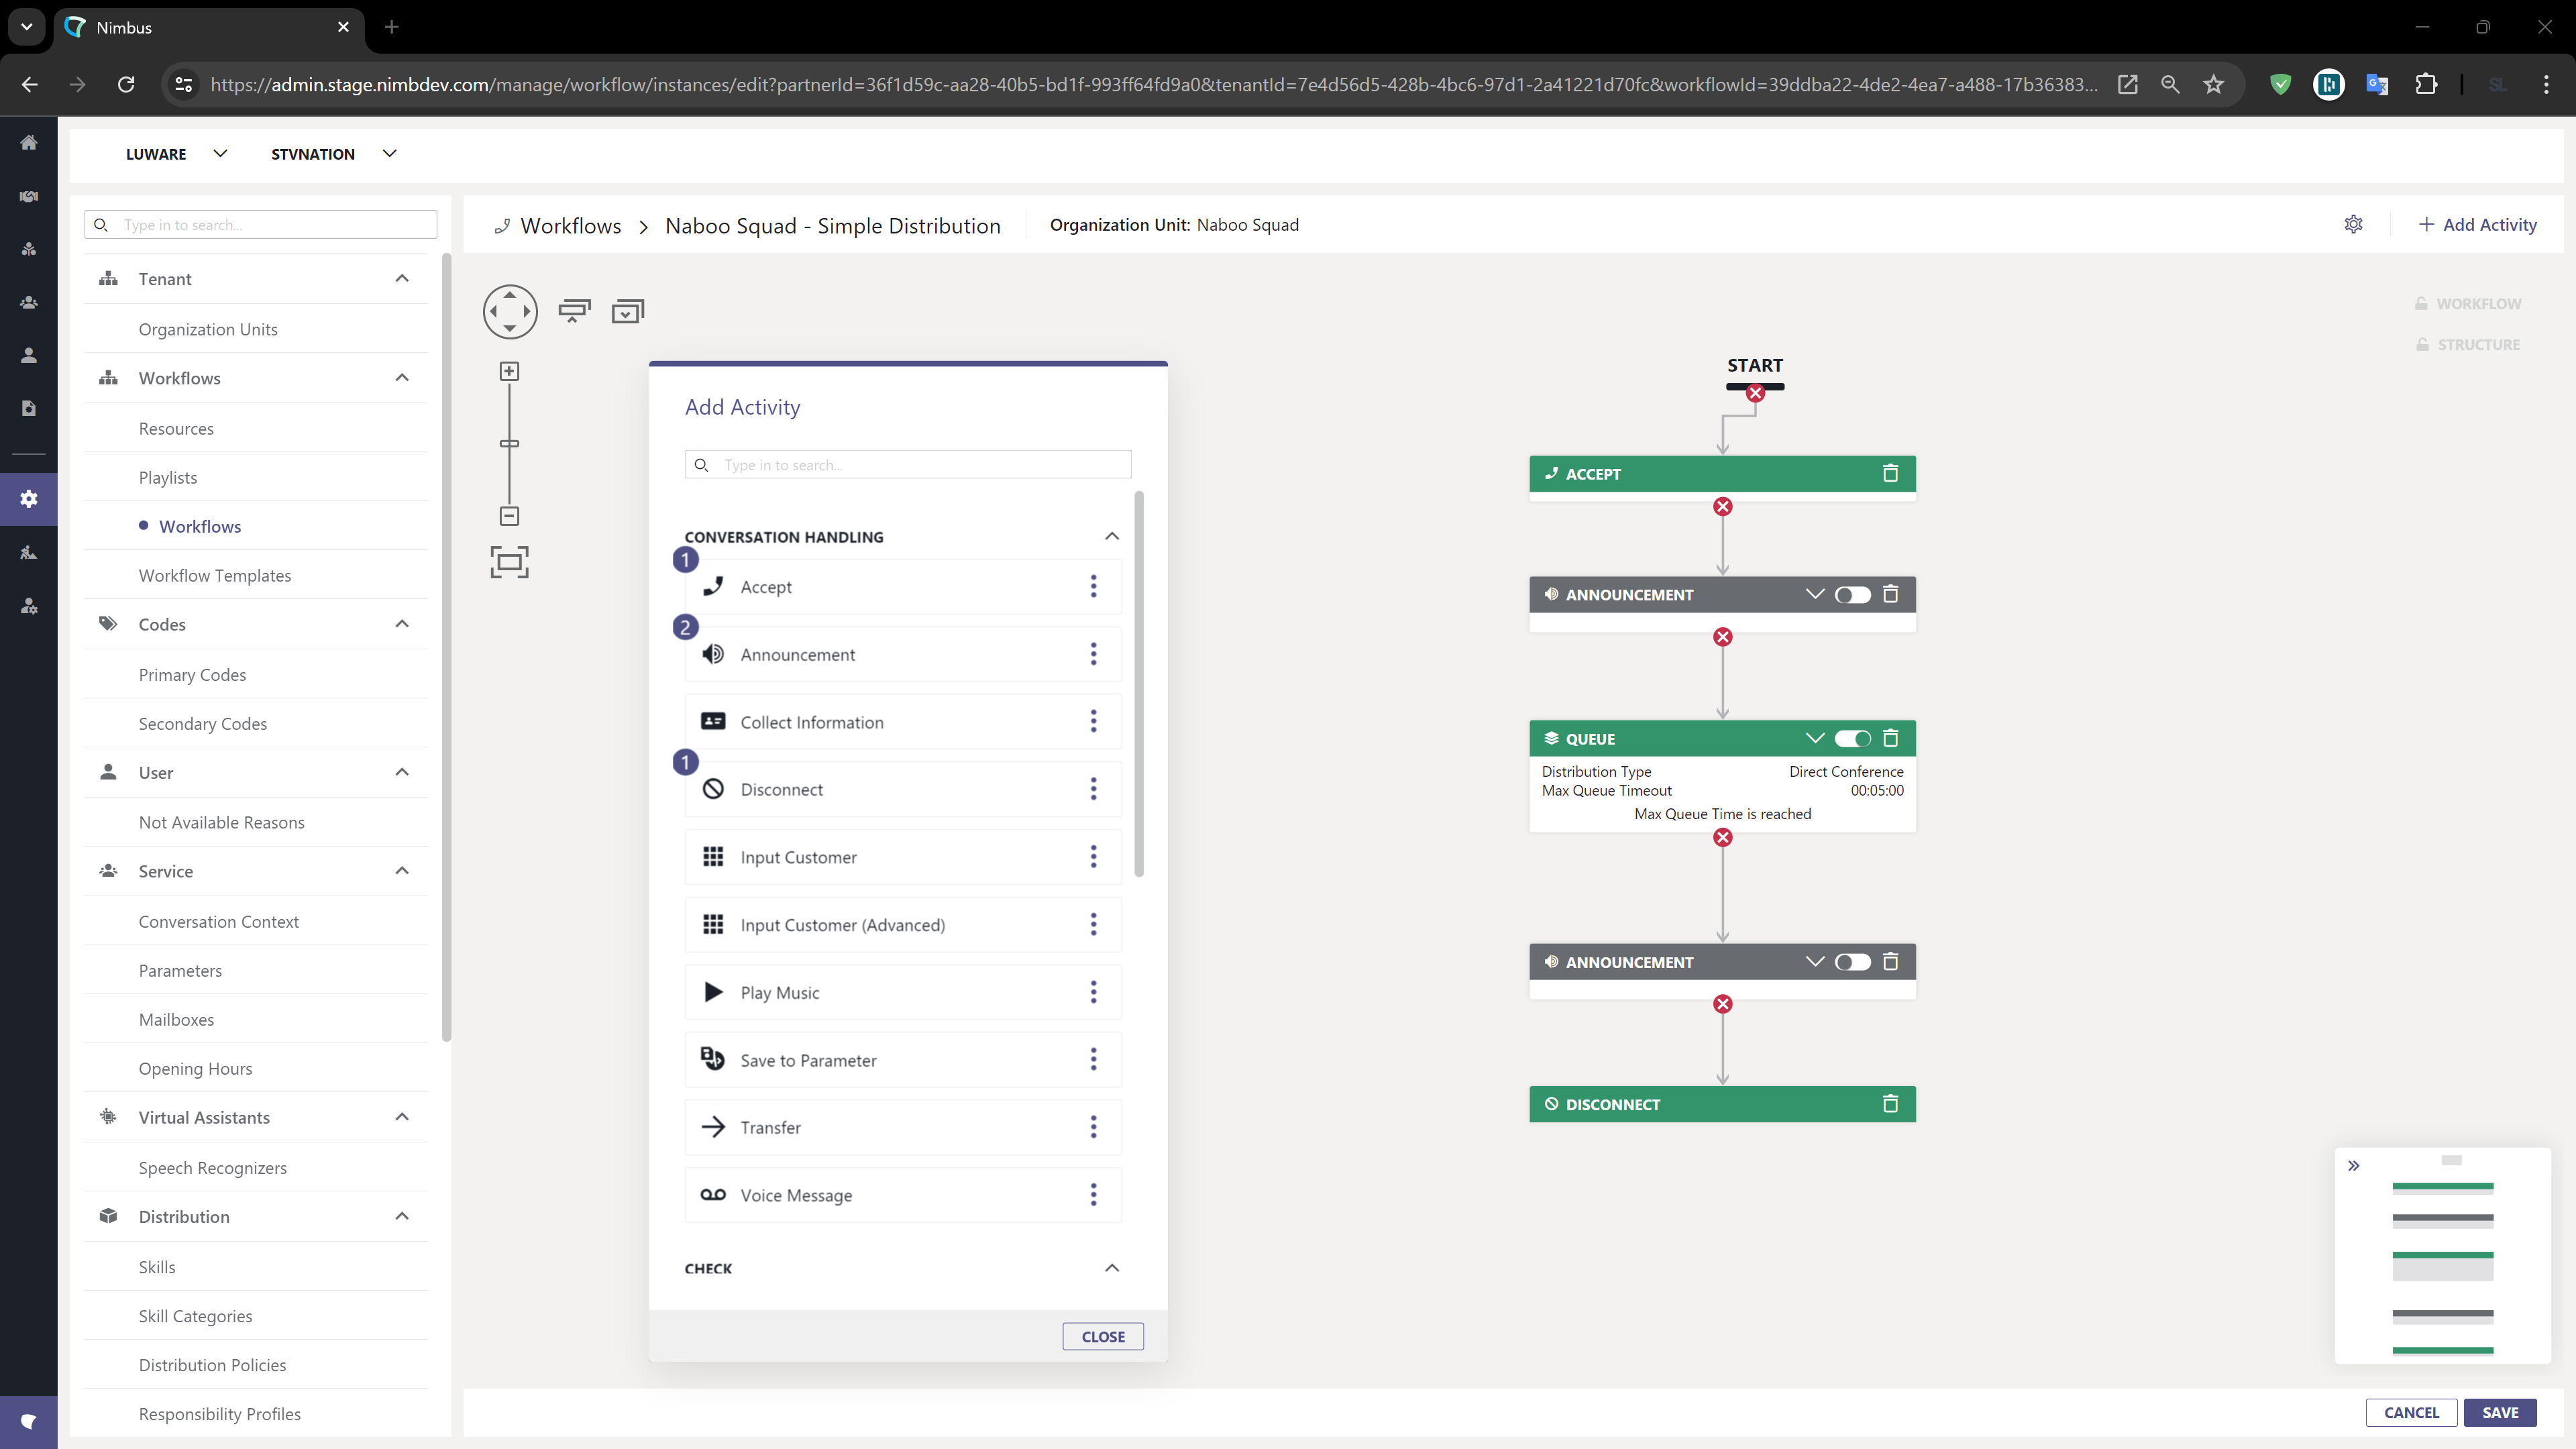
Task: Toggle the second ANNOUNCEMENT activity switch
Action: (x=1852, y=962)
